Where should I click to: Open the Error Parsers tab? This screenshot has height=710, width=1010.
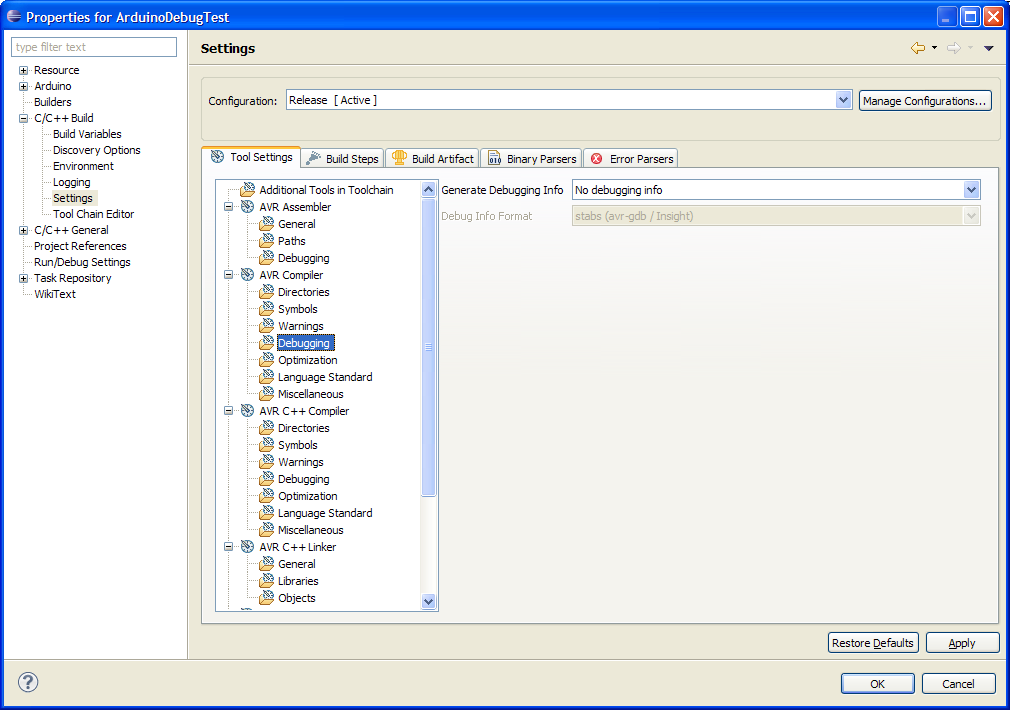pos(632,158)
